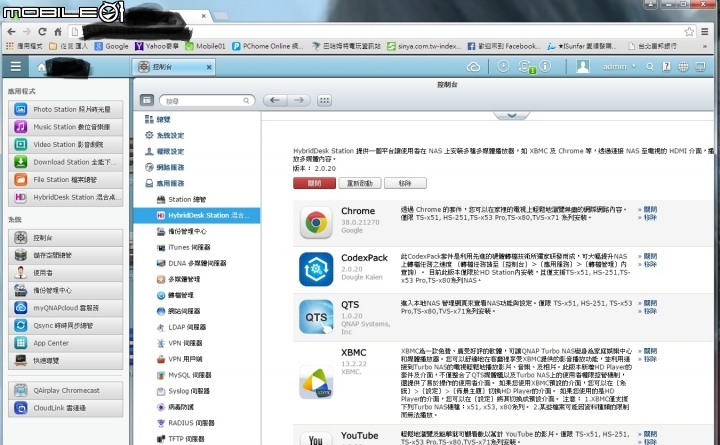
Task: Click the cloud icon in QTS top bar
Action: click(473, 67)
